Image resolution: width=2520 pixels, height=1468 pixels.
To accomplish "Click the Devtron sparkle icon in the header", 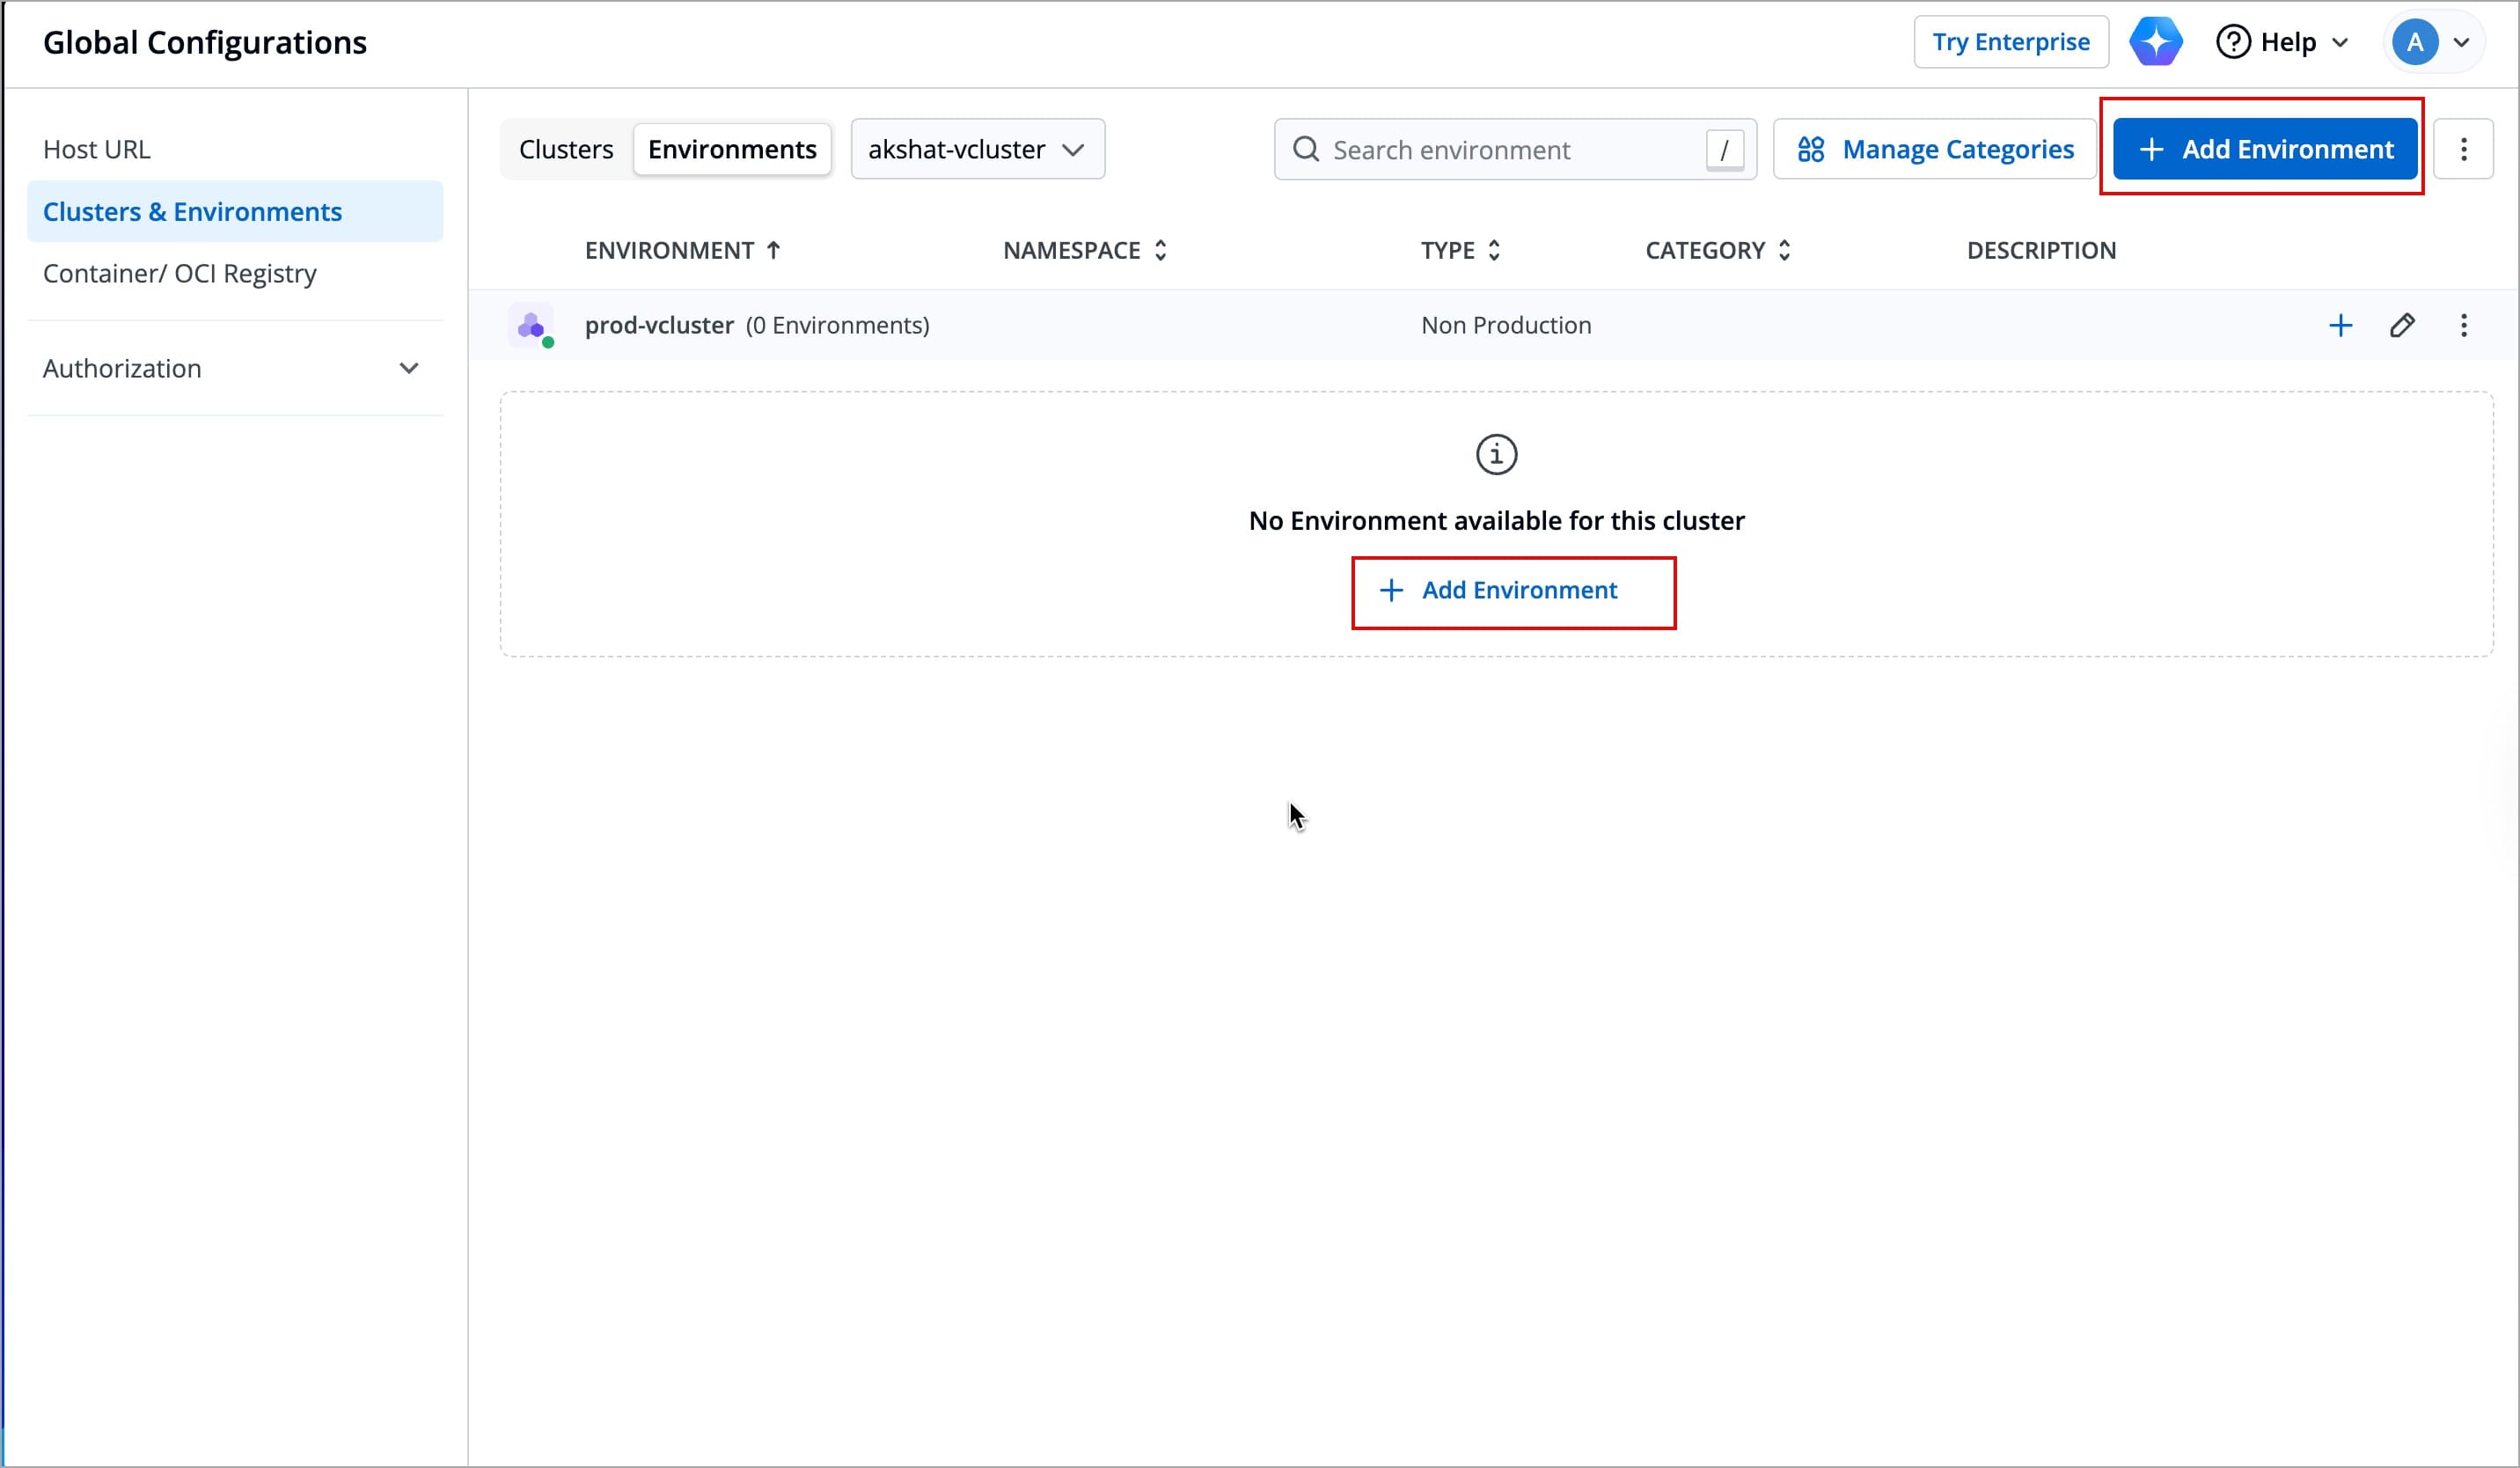I will (2156, 41).
